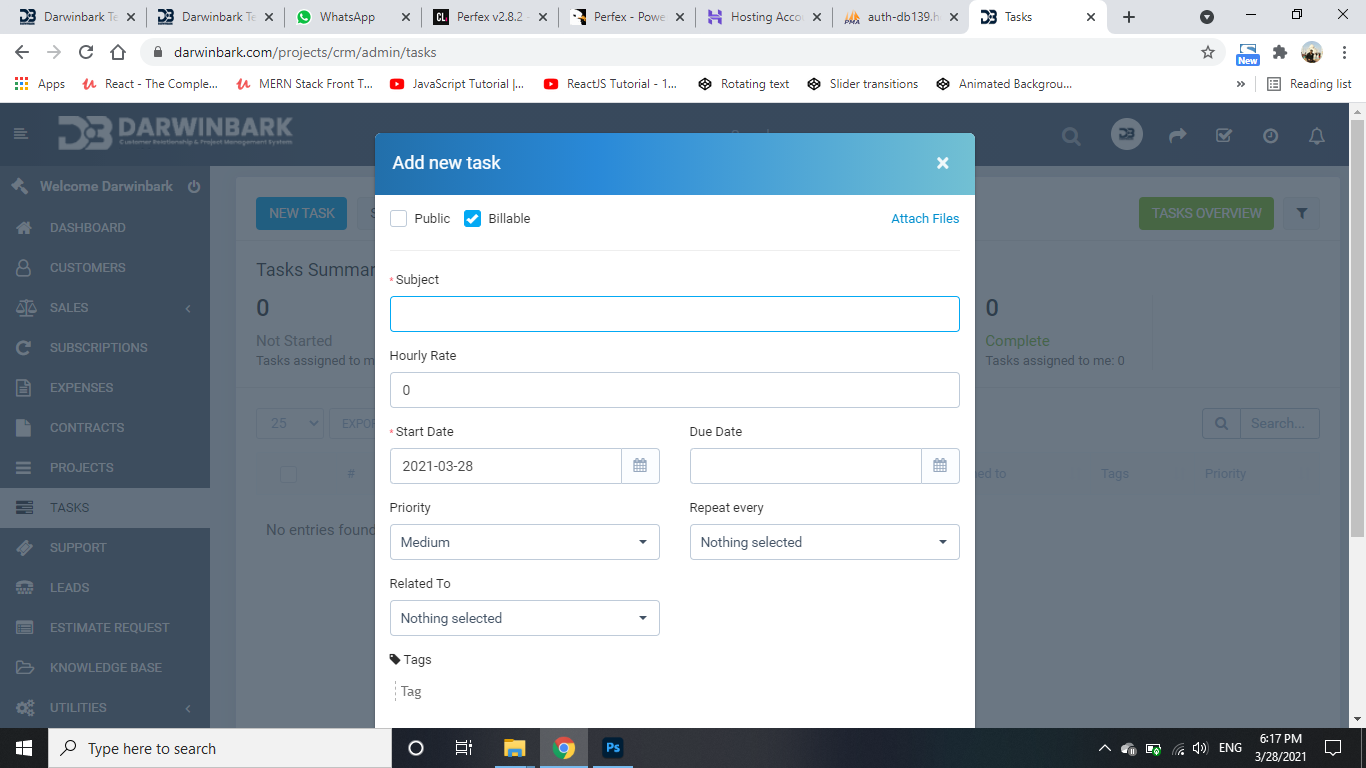Open the Photoshop icon in taskbar
Screen dimensions: 1366x768
pos(613,748)
